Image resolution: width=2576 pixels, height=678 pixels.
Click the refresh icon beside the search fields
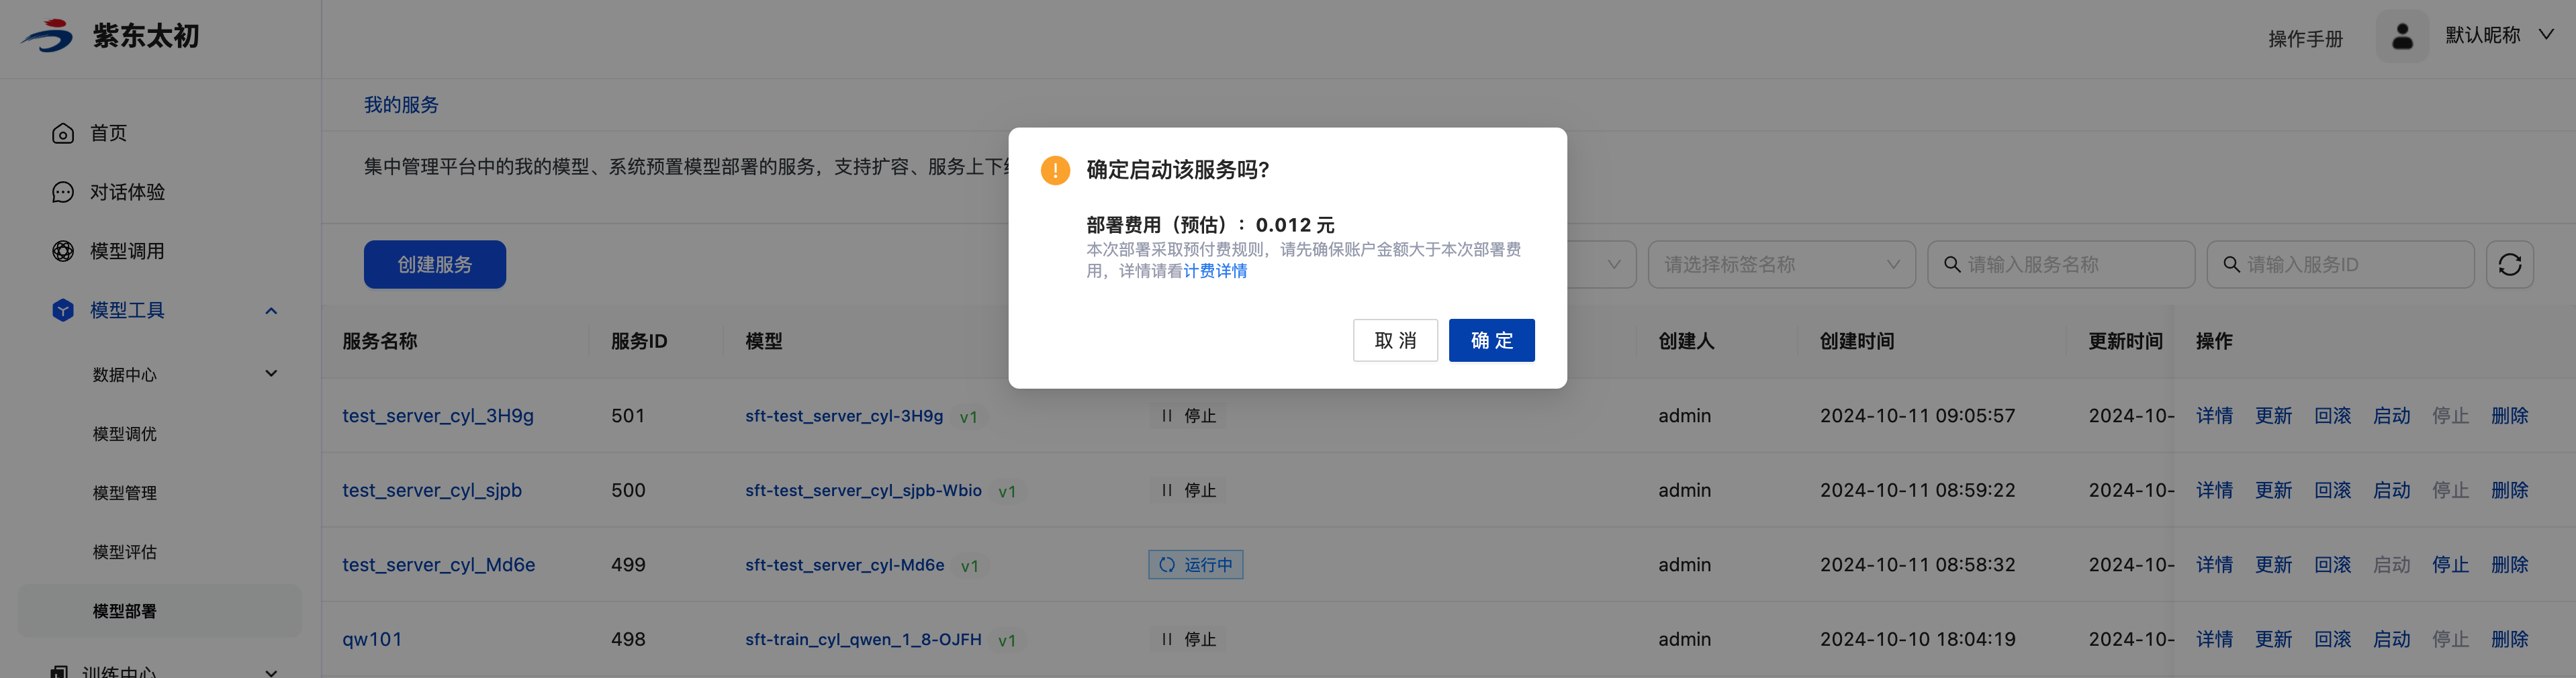click(2509, 265)
